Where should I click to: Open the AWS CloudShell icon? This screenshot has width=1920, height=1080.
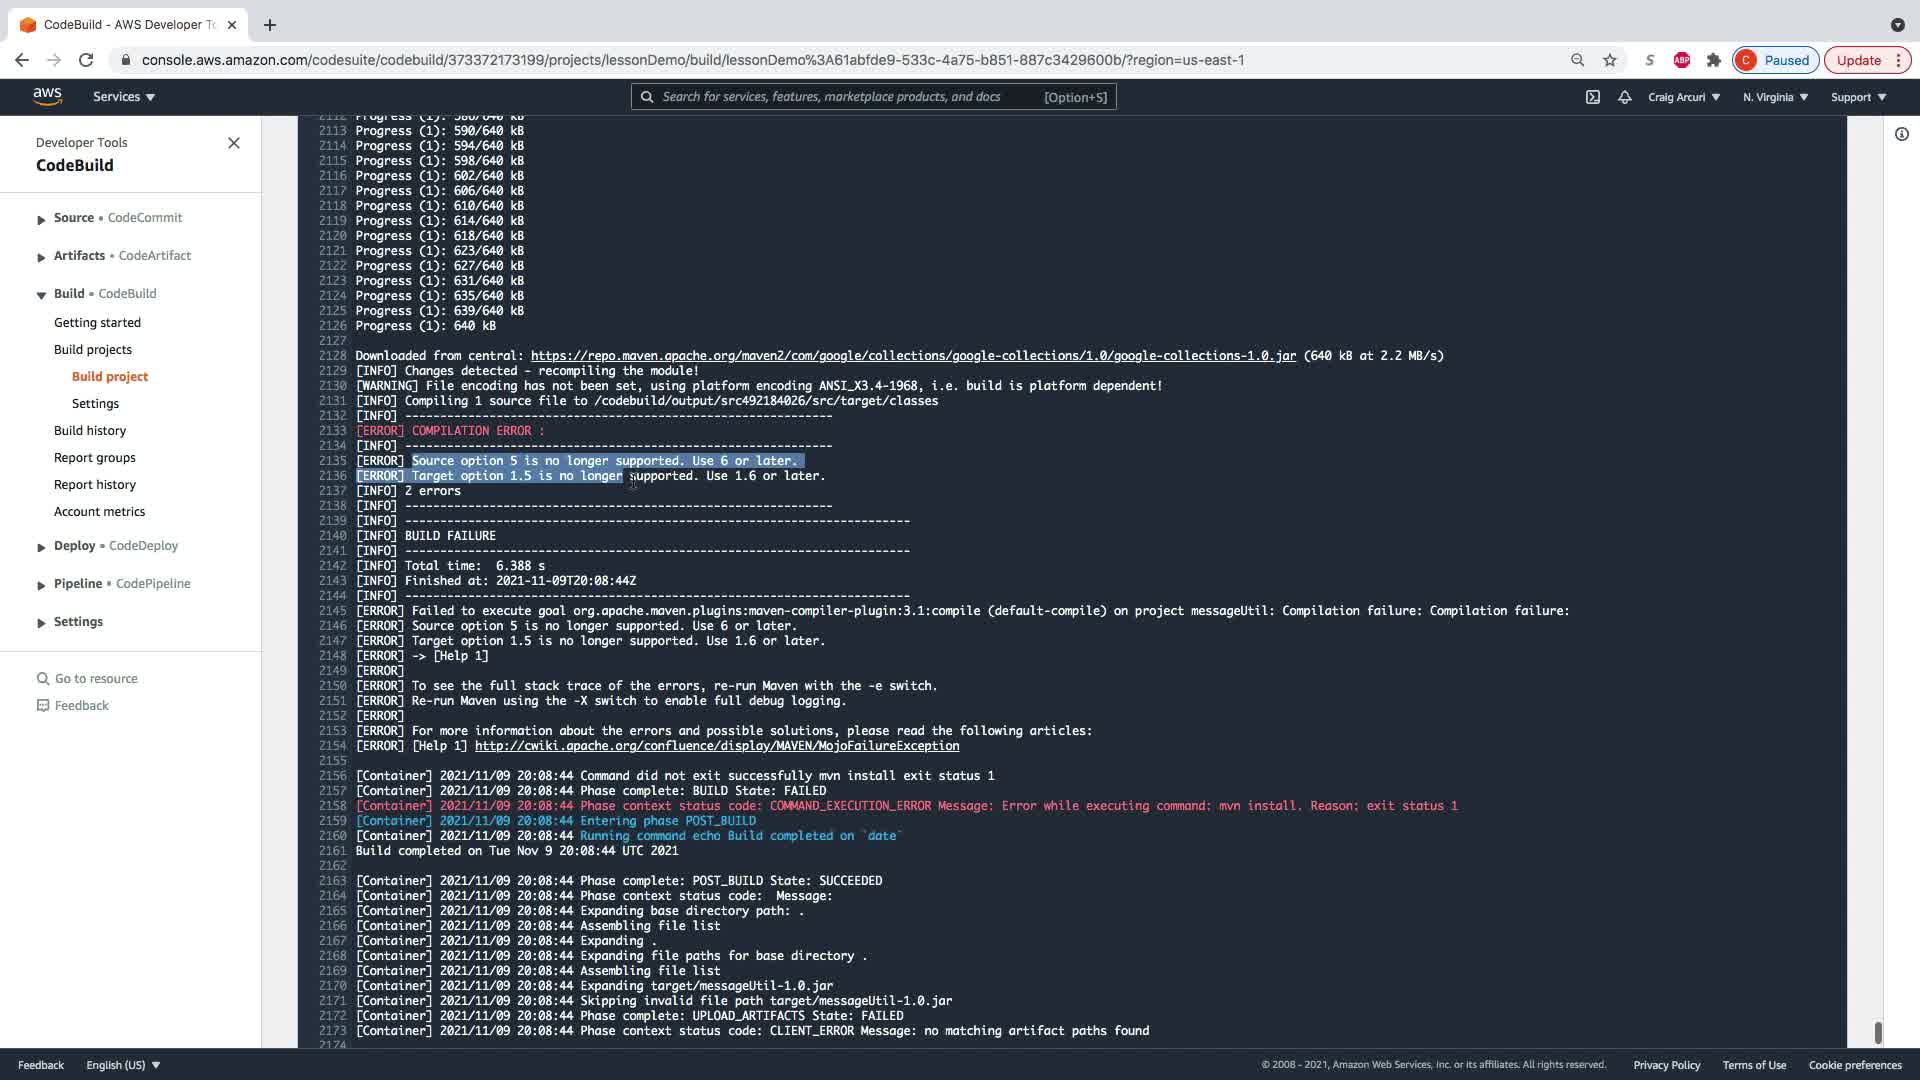pyautogui.click(x=1593, y=97)
